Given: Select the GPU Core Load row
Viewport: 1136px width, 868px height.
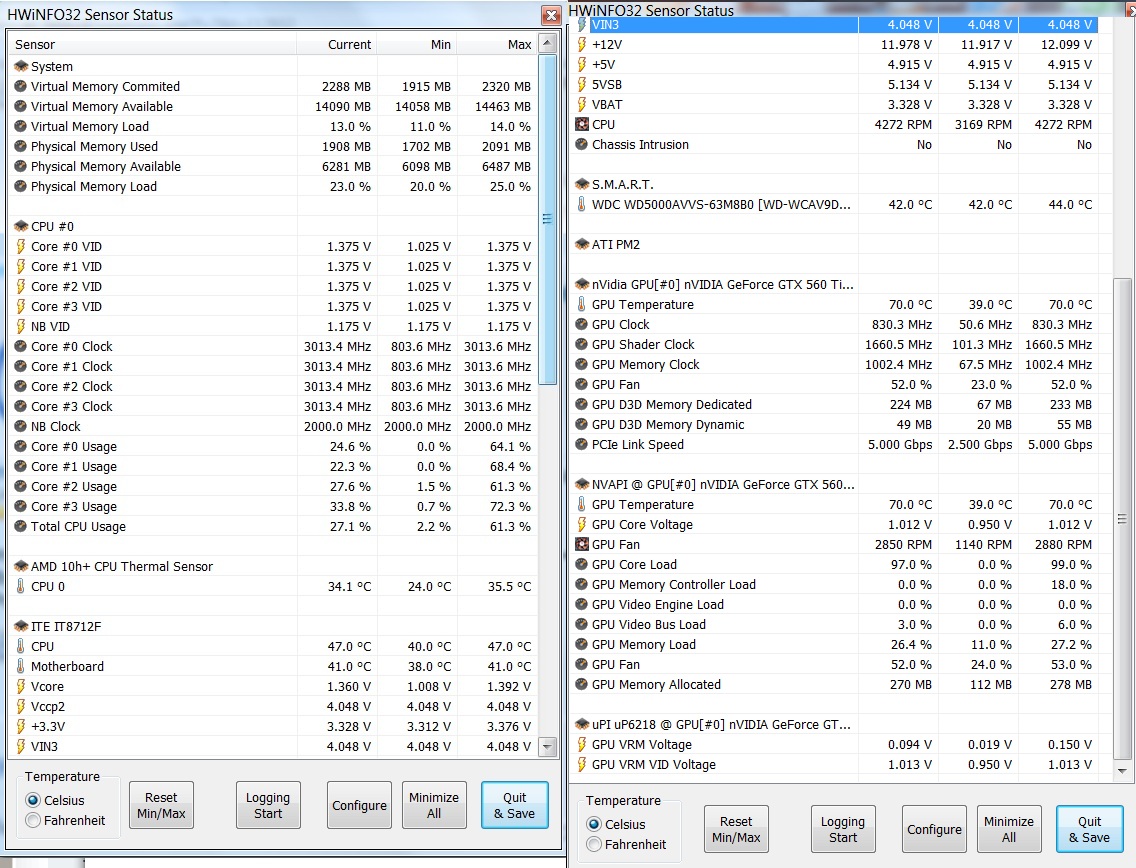Looking at the screenshot, I should click(x=835, y=564).
